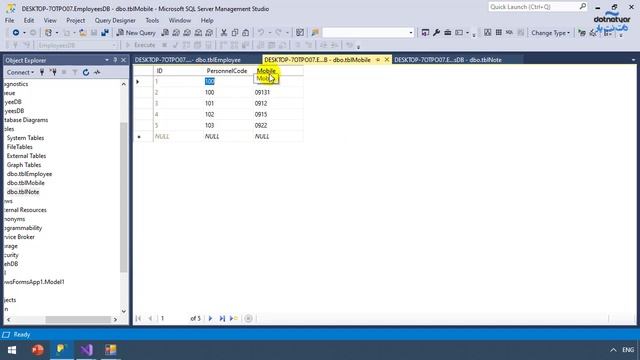Open the solution configurations combo box

tap(368, 33)
